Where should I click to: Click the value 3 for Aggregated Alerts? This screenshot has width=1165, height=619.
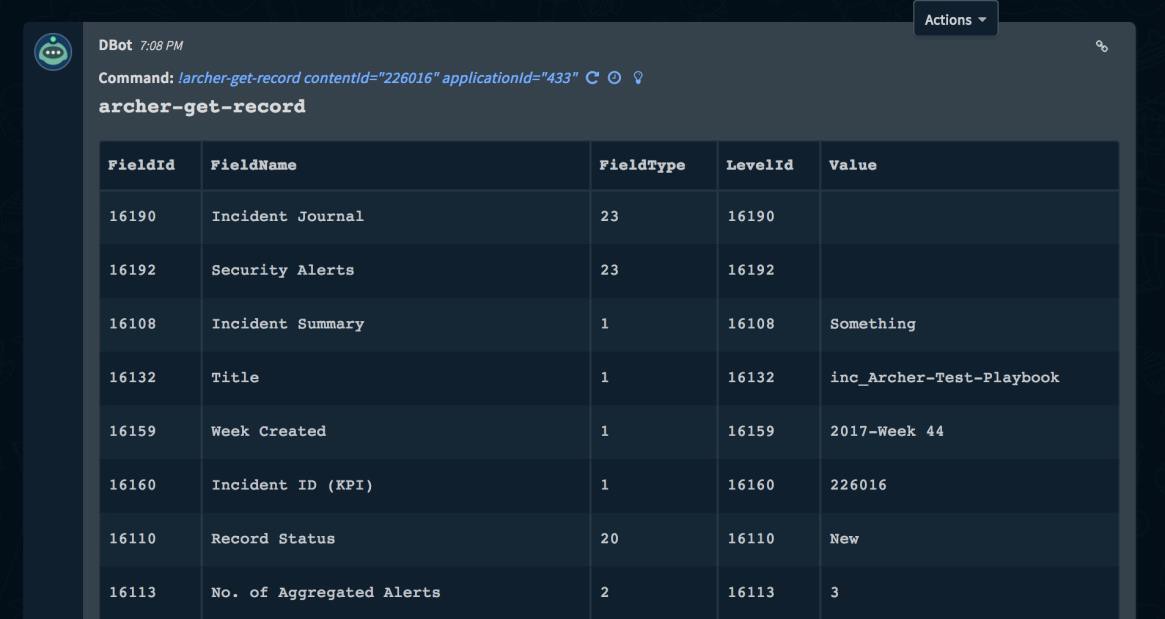tap(834, 592)
